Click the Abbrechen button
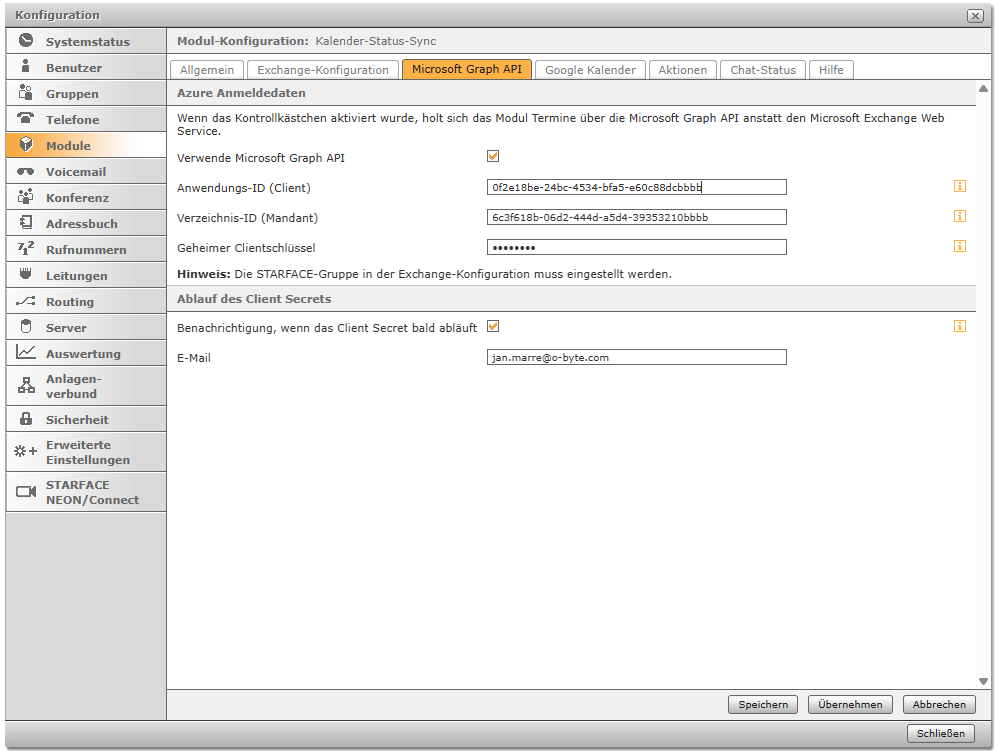This screenshot has height=756, width=1000. pos(938,704)
